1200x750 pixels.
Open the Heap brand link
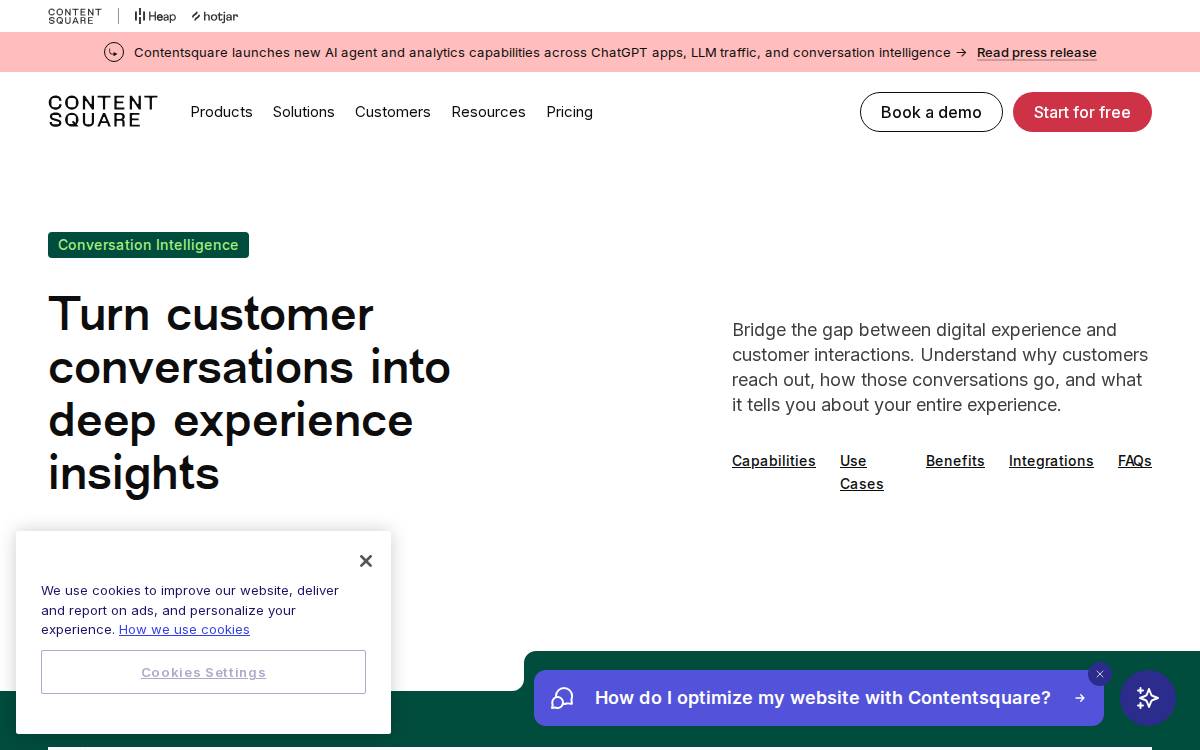[x=155, y=16]
